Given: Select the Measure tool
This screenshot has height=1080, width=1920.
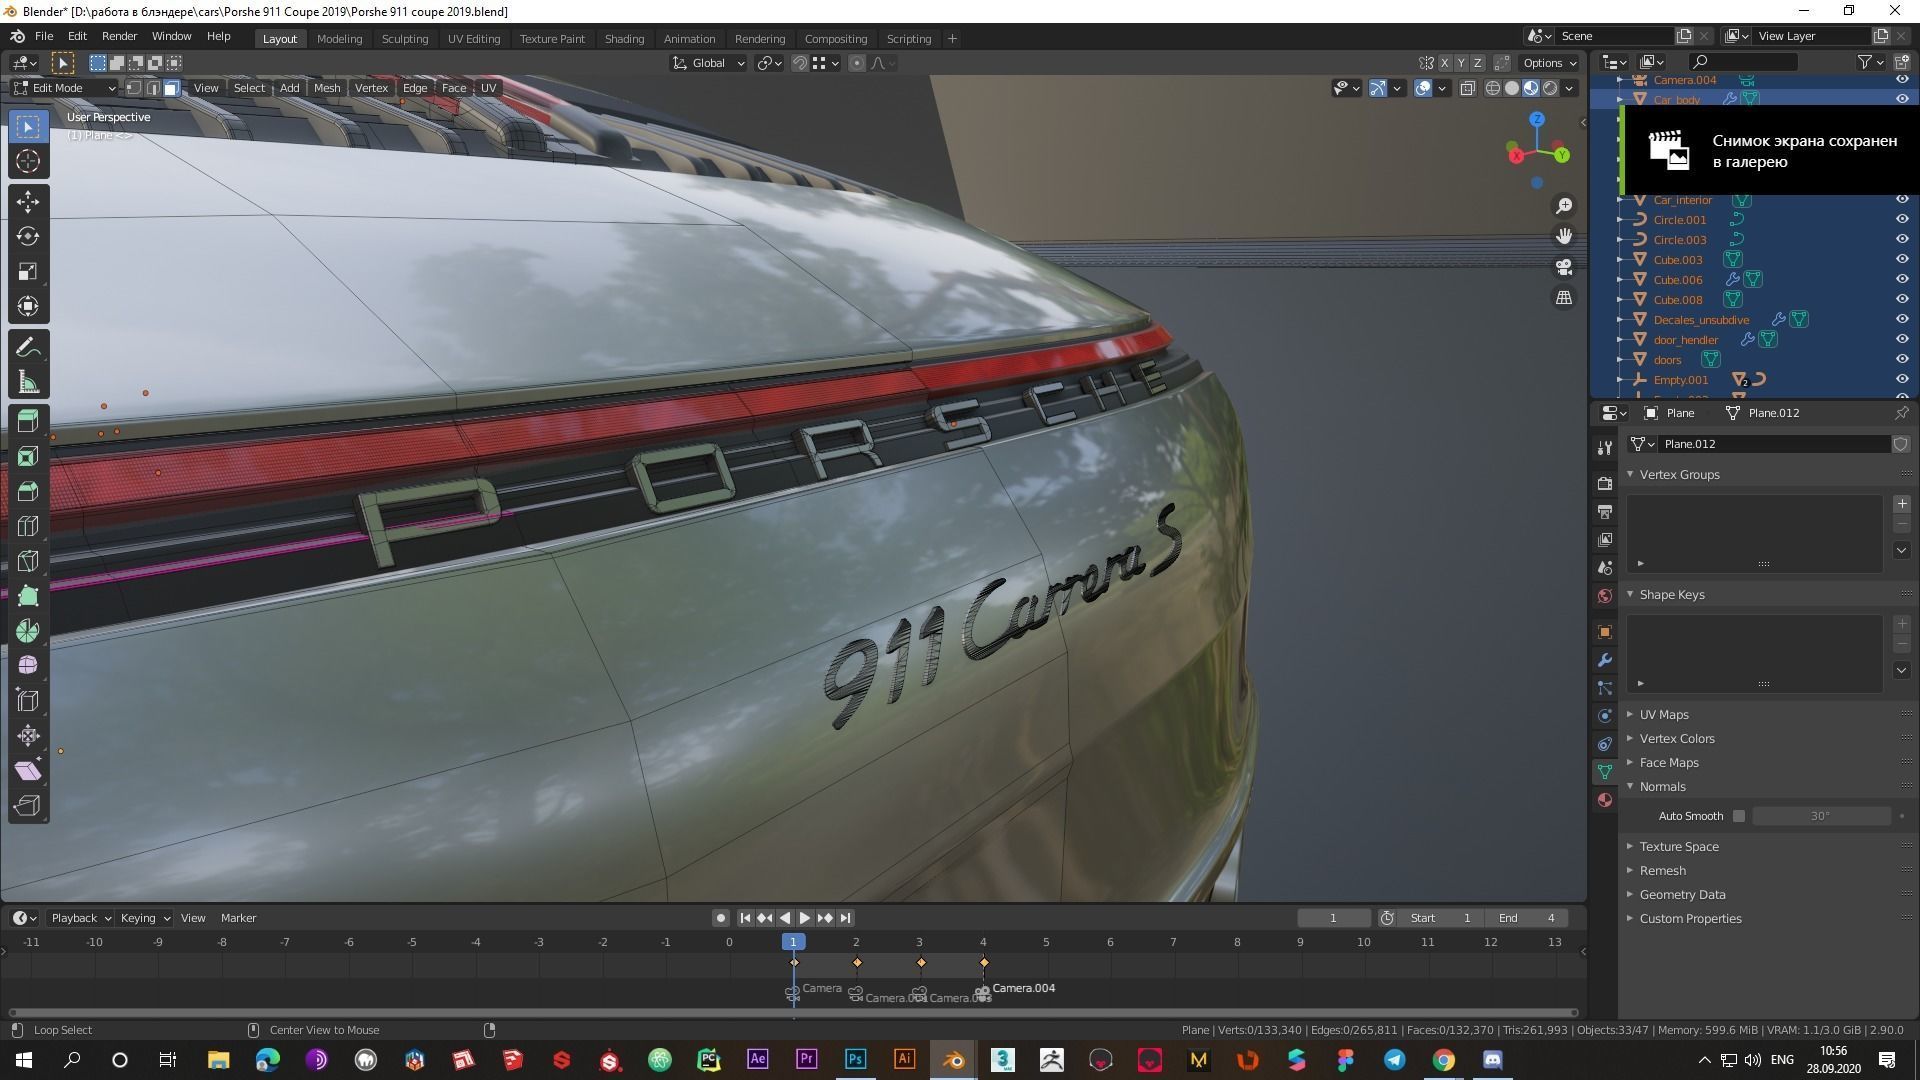Looking at the screenshot, I should click(x=28, y=383).
